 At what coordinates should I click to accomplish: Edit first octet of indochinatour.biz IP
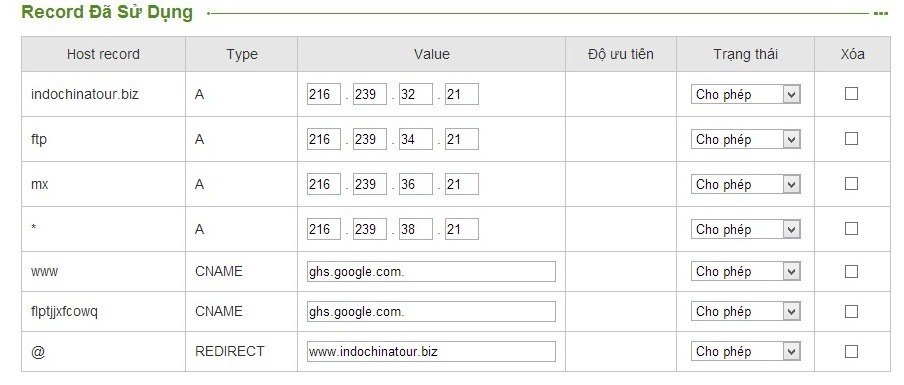click(323, 94)
